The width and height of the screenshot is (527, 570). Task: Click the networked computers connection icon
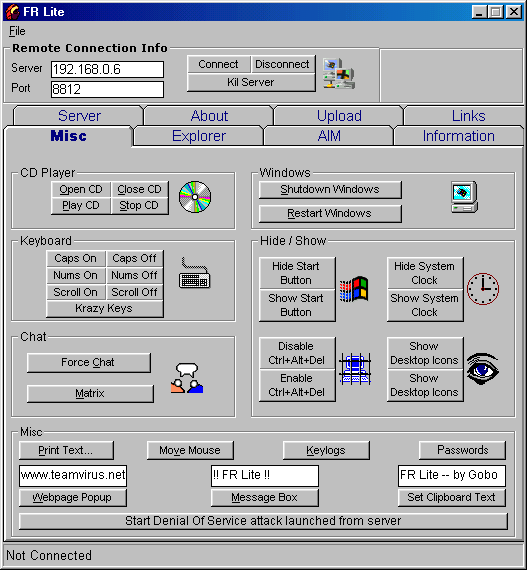click(x=339, y=74)
